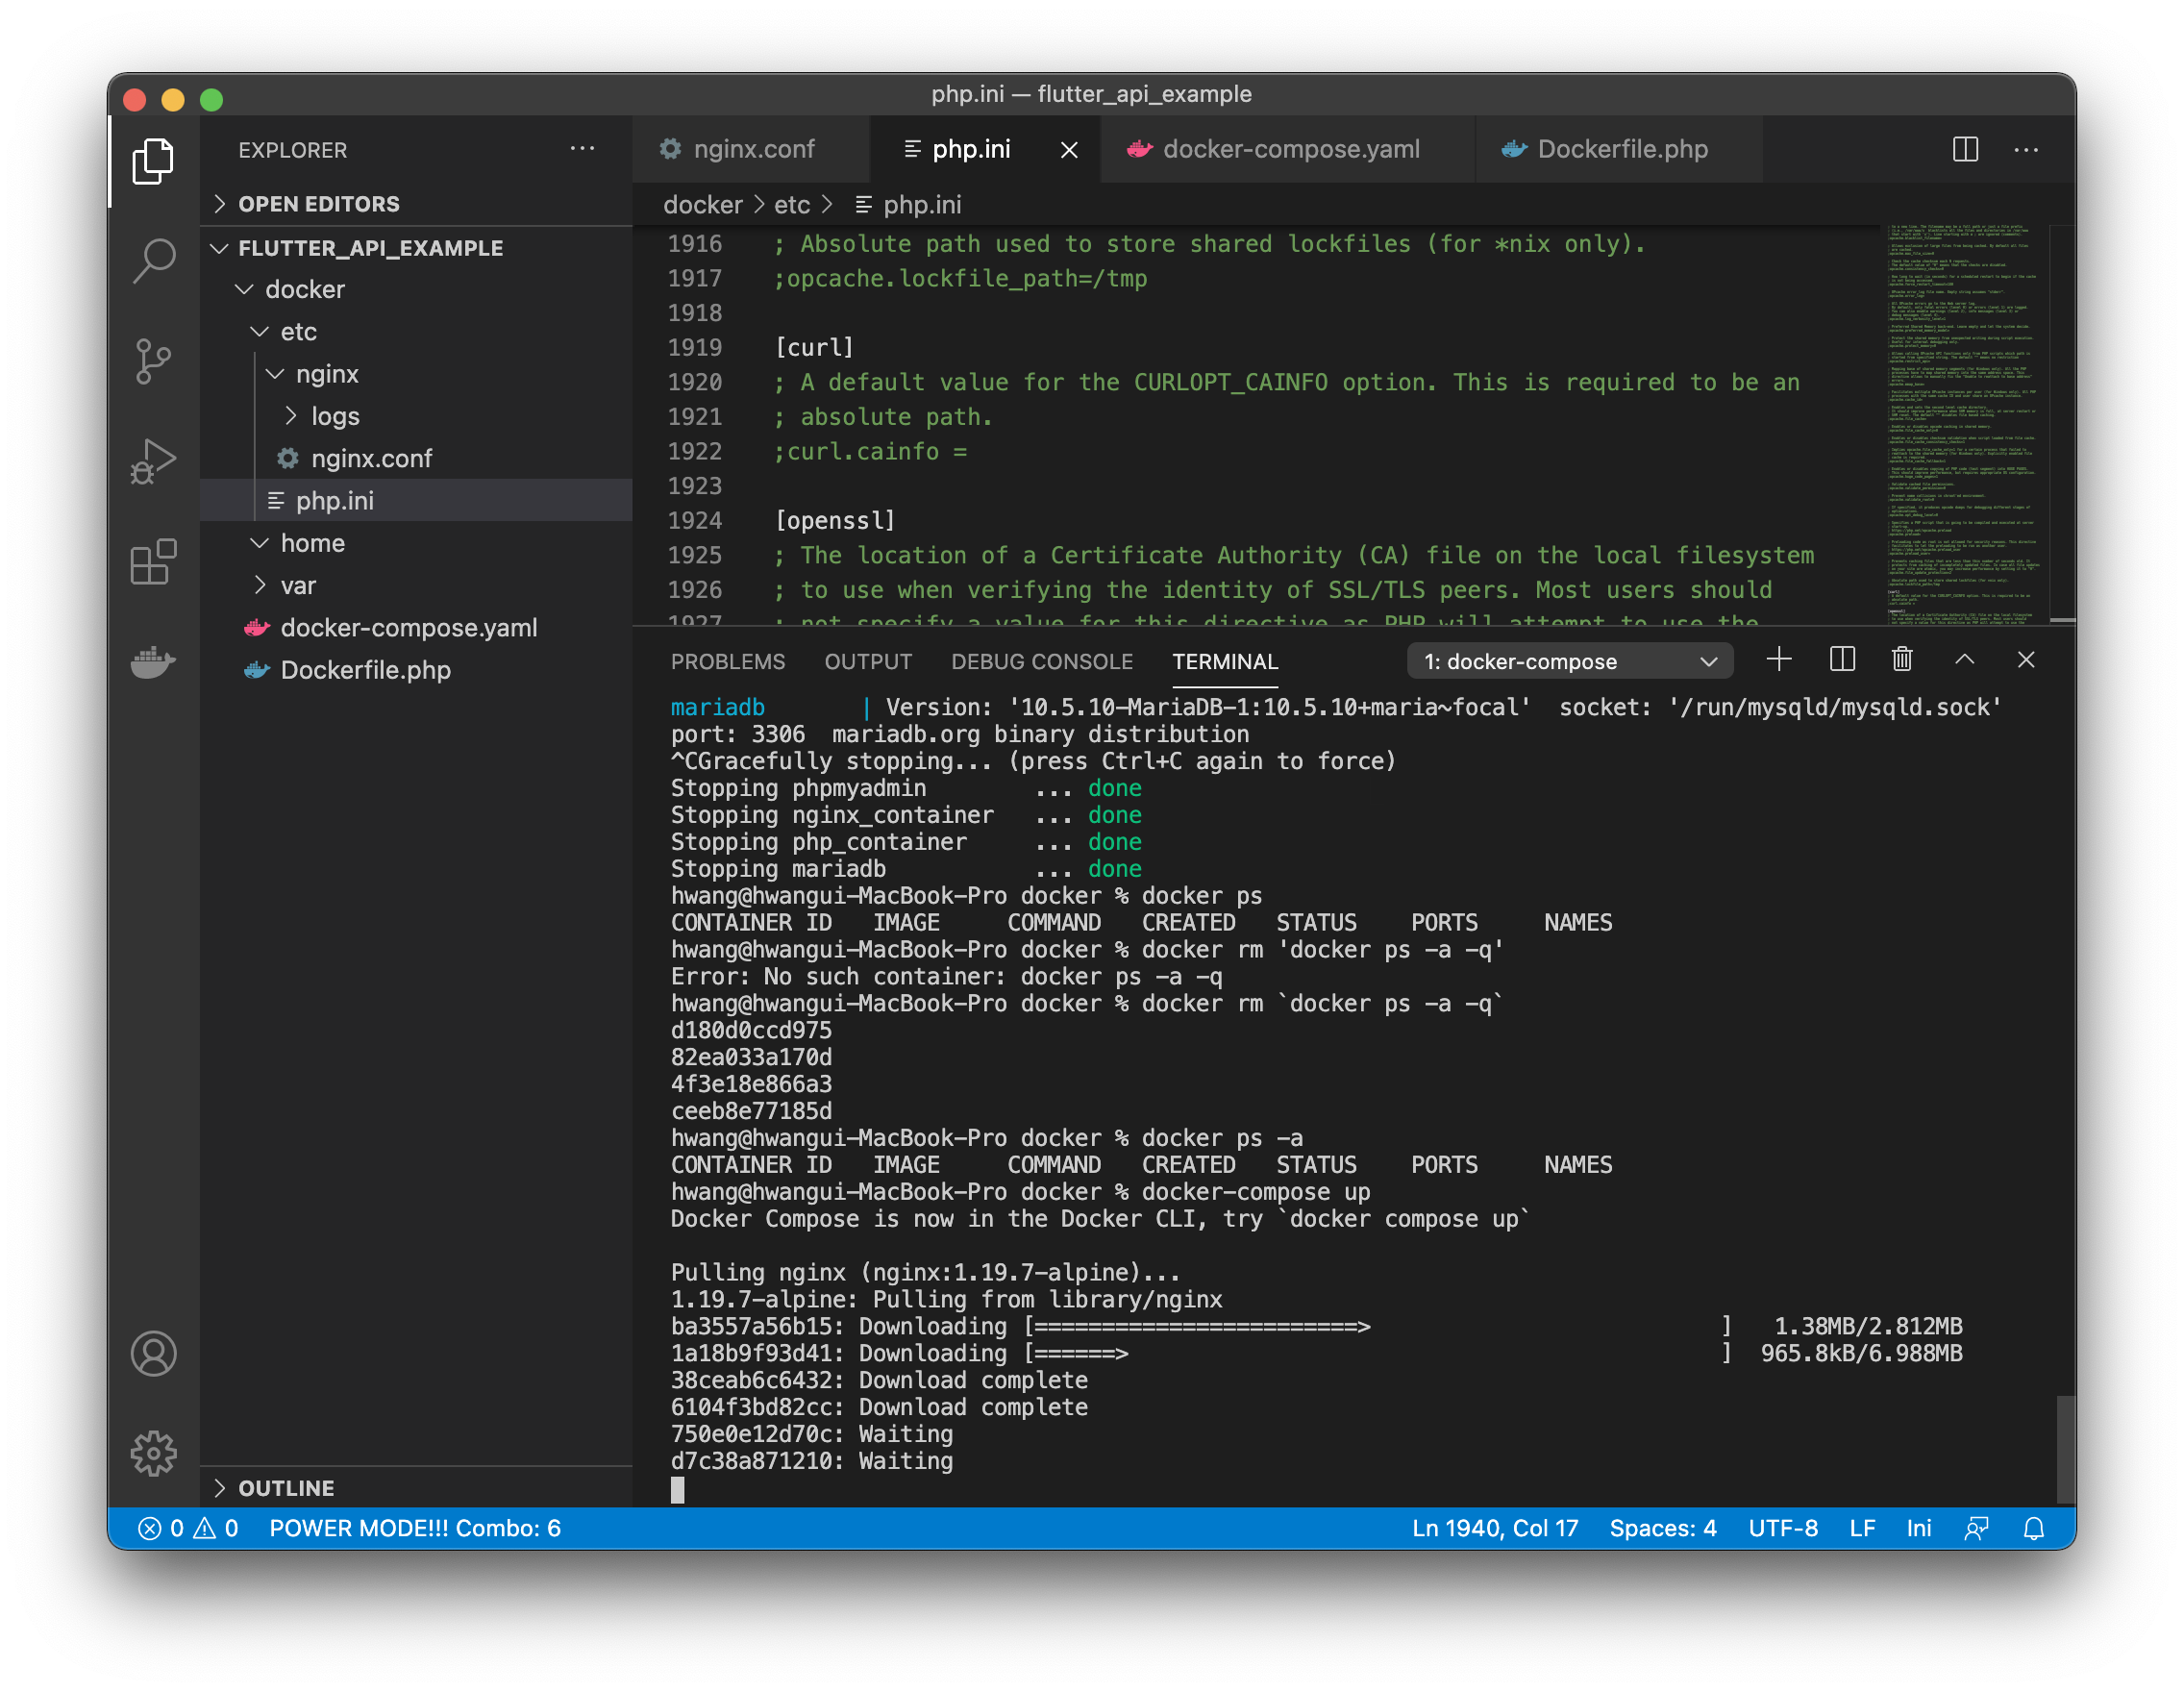Switch to the PROBLEMS panel tab

tap(728, 662)
